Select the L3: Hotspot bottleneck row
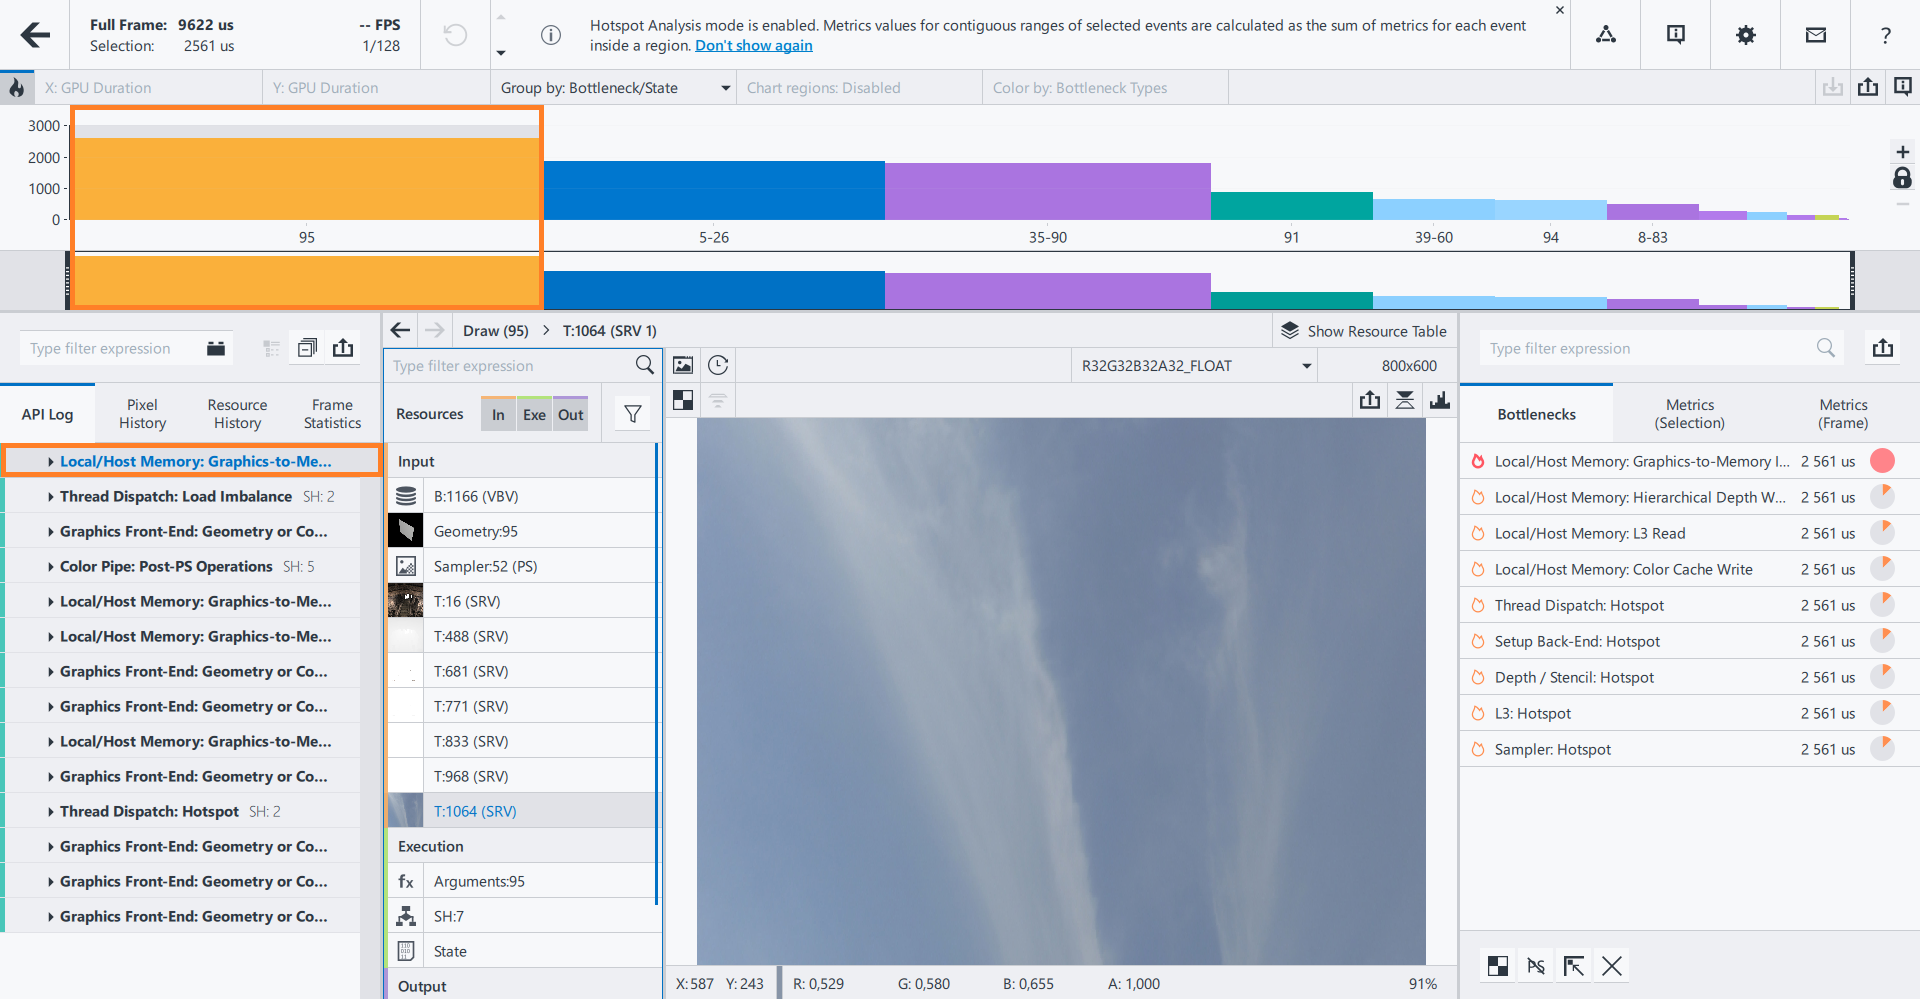Image resolution: width=1920 pixels, height=999 pixels. (x=1689, y=713)
